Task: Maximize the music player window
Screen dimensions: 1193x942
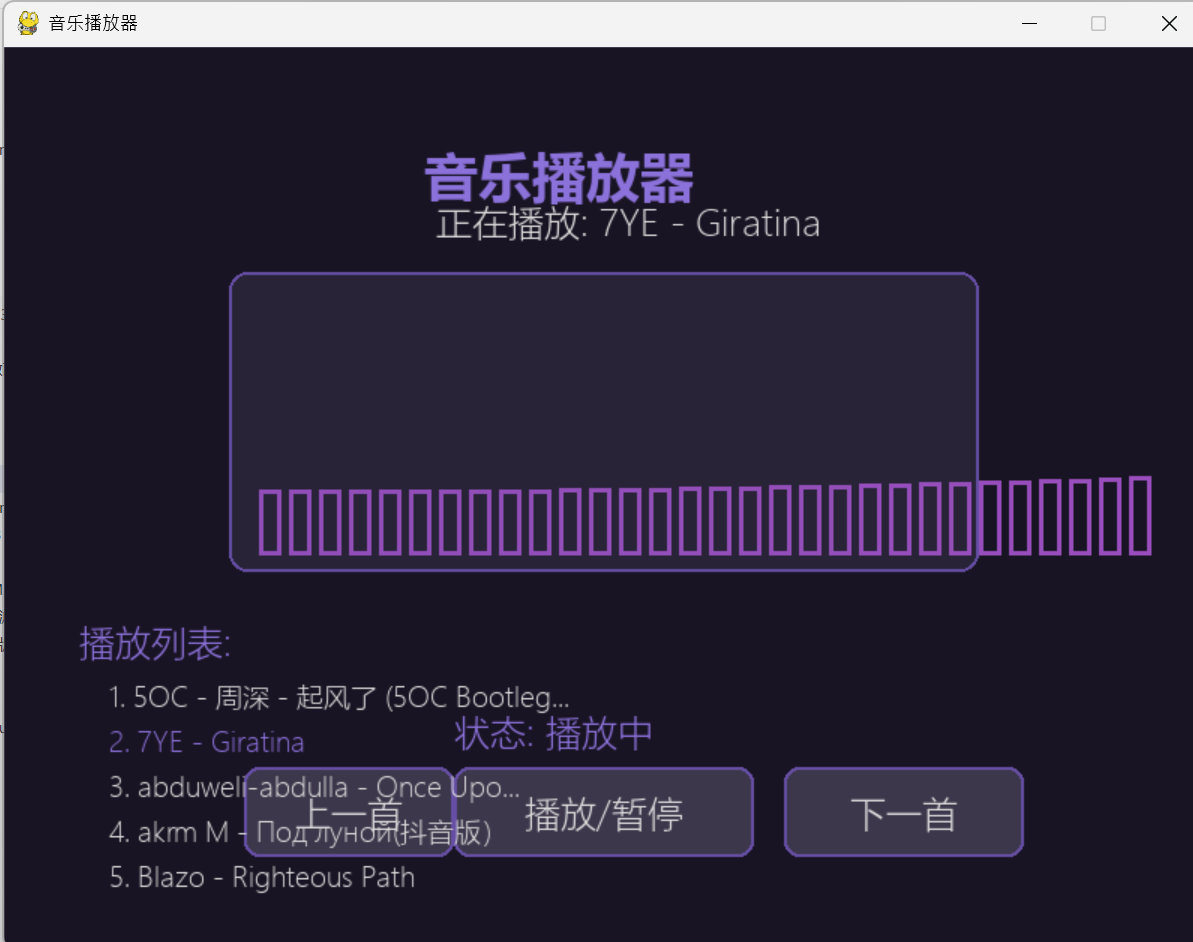Action: click(1098, 22)
